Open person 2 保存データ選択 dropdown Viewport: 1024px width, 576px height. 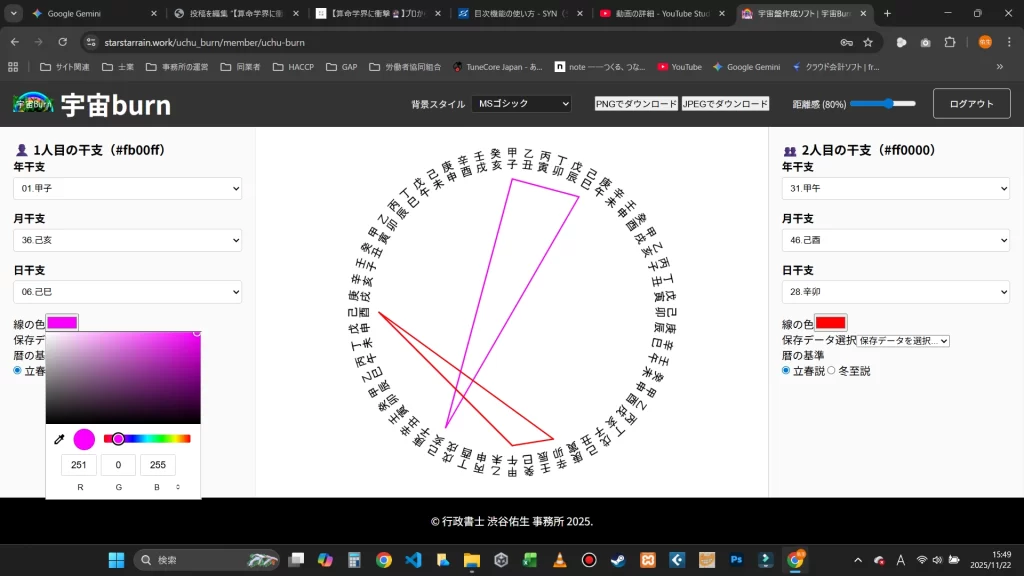(x=903, y=341)
